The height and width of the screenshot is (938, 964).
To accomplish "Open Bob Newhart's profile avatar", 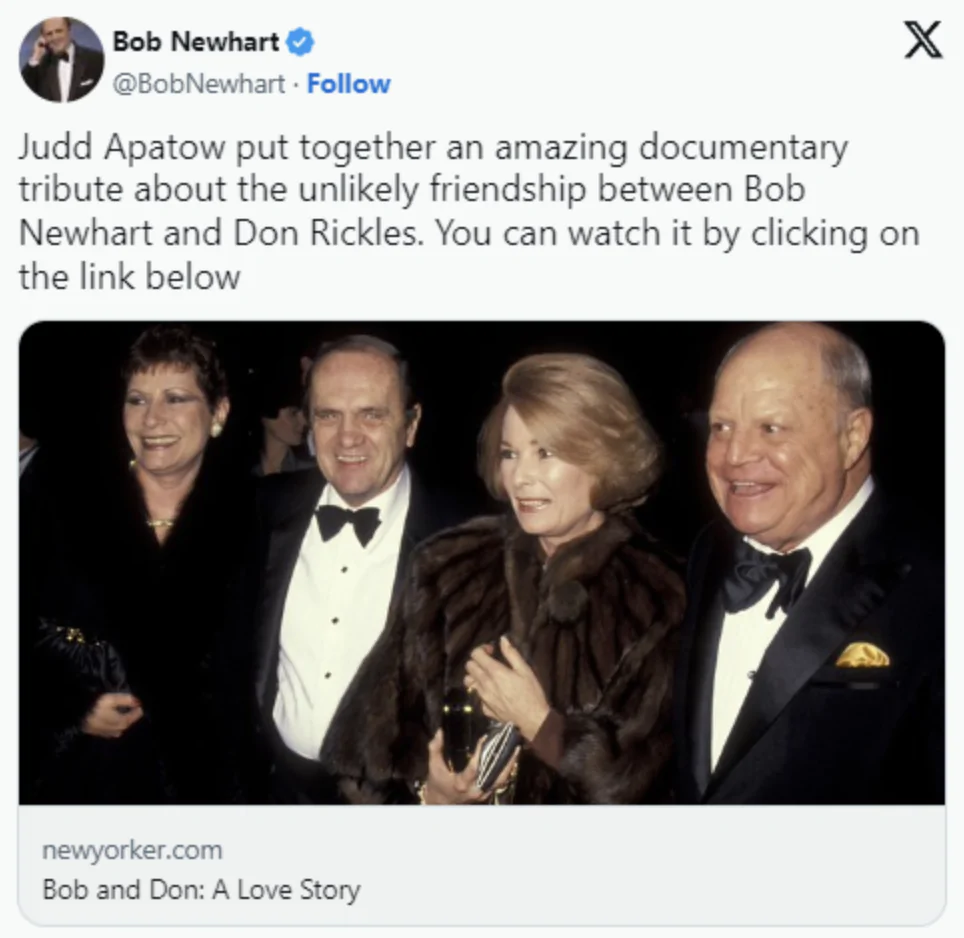I will coord(61,60).
